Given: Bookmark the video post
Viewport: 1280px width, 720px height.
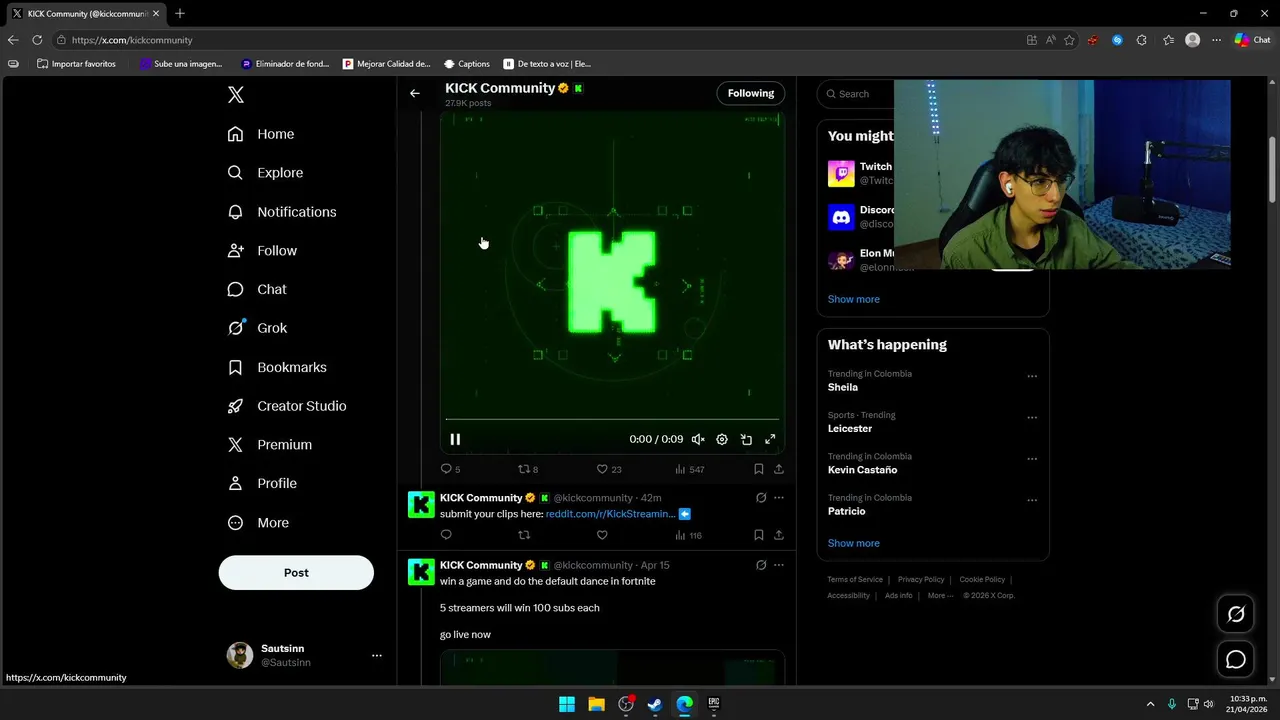Looking at the screenshot, I should click(x=759, y=469).
